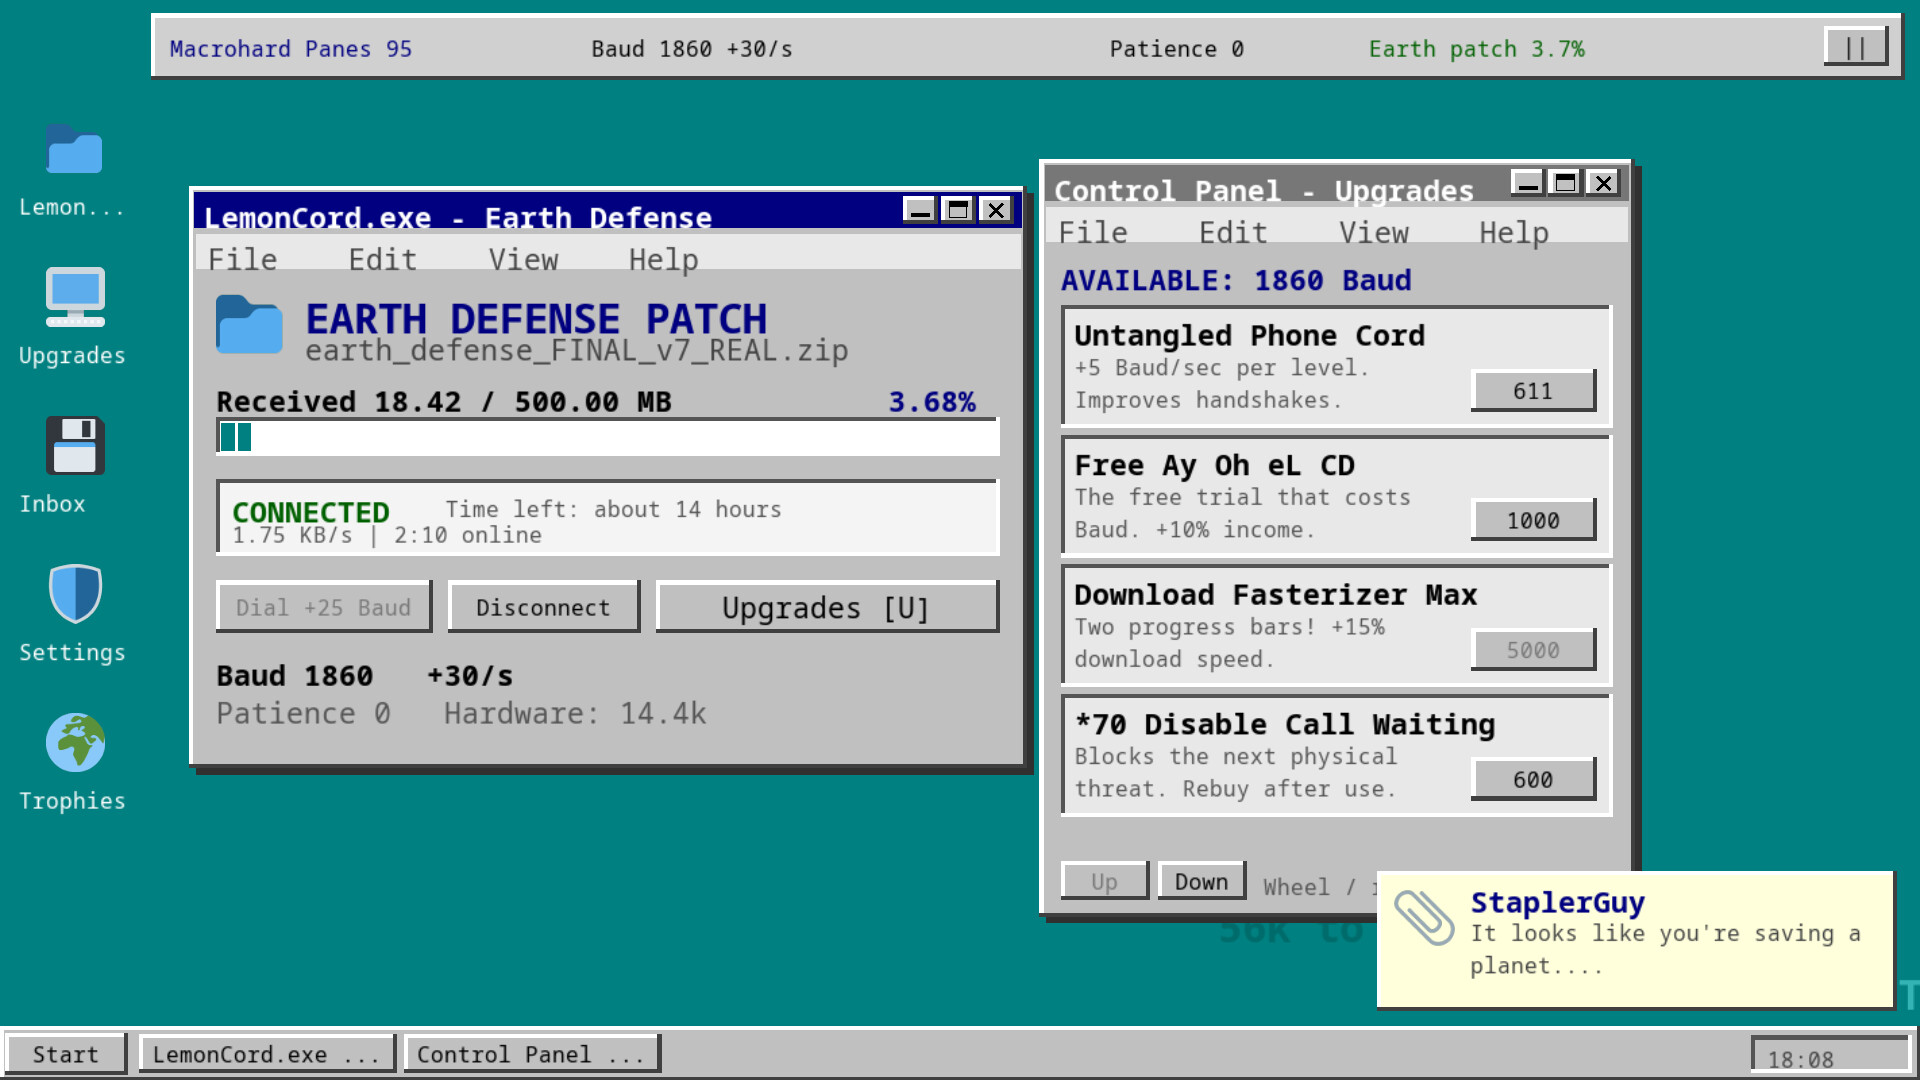1920x1080 pixels.
Task: Open Help menu in LemonCord window
Action: 663,259
